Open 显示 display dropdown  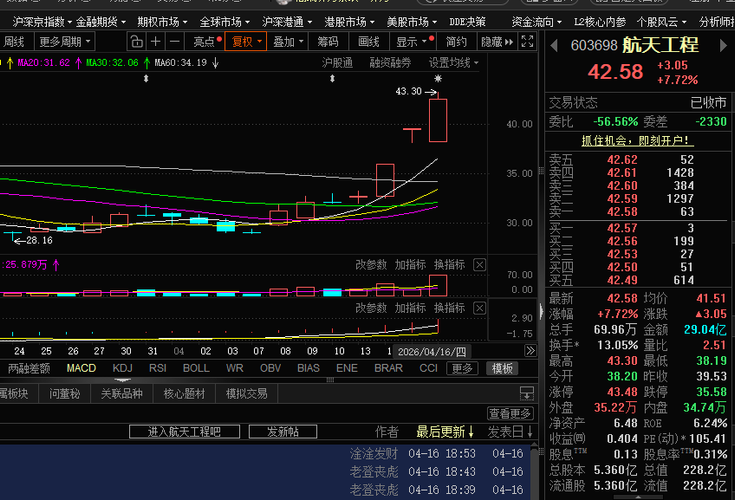click(x=412, y=42)
